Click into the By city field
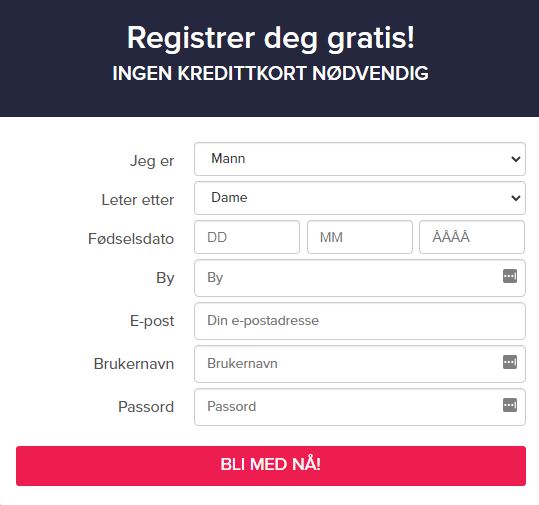This screenshot has height=505, width=539. tap(360, 278)
